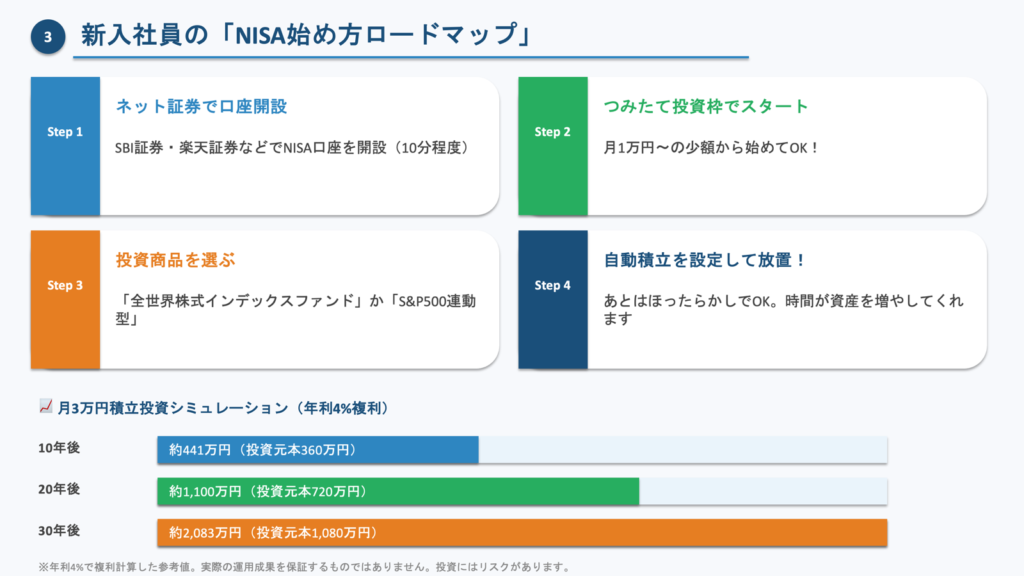This screenshot has height=576, width=1024.
Task: Click the disclaimer footnote about 年利4%
Action: 304,567
